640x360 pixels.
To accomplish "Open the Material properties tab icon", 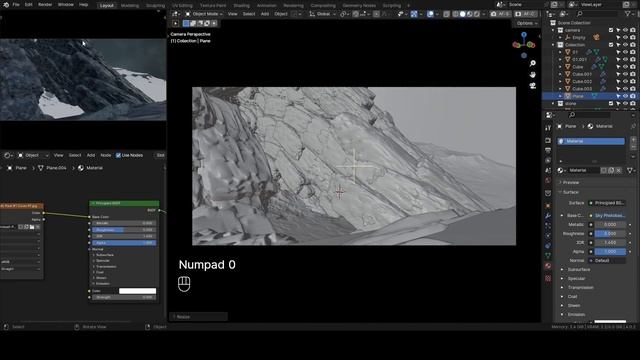I will point(548,266).
